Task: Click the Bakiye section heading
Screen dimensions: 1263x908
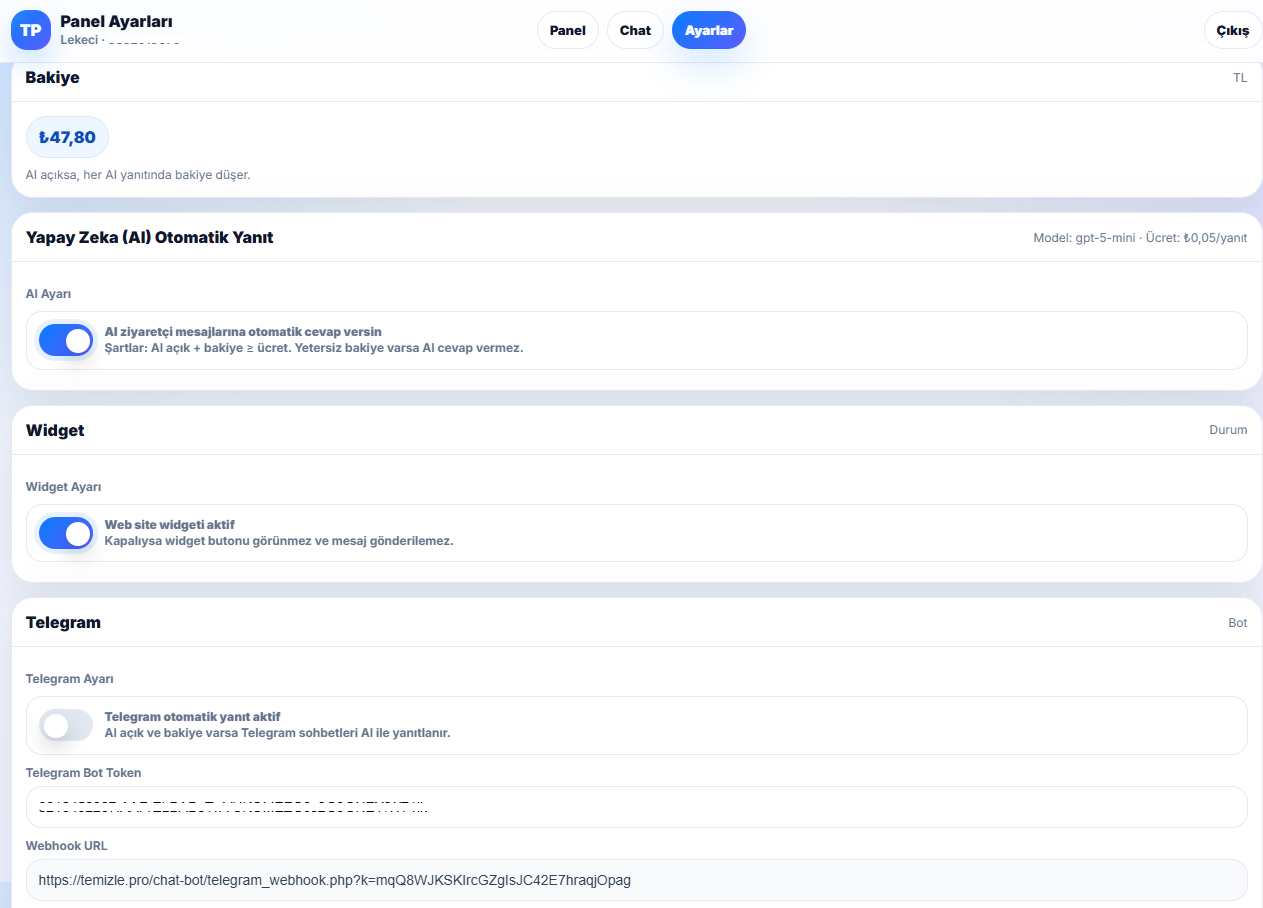Action: point(52,78)
